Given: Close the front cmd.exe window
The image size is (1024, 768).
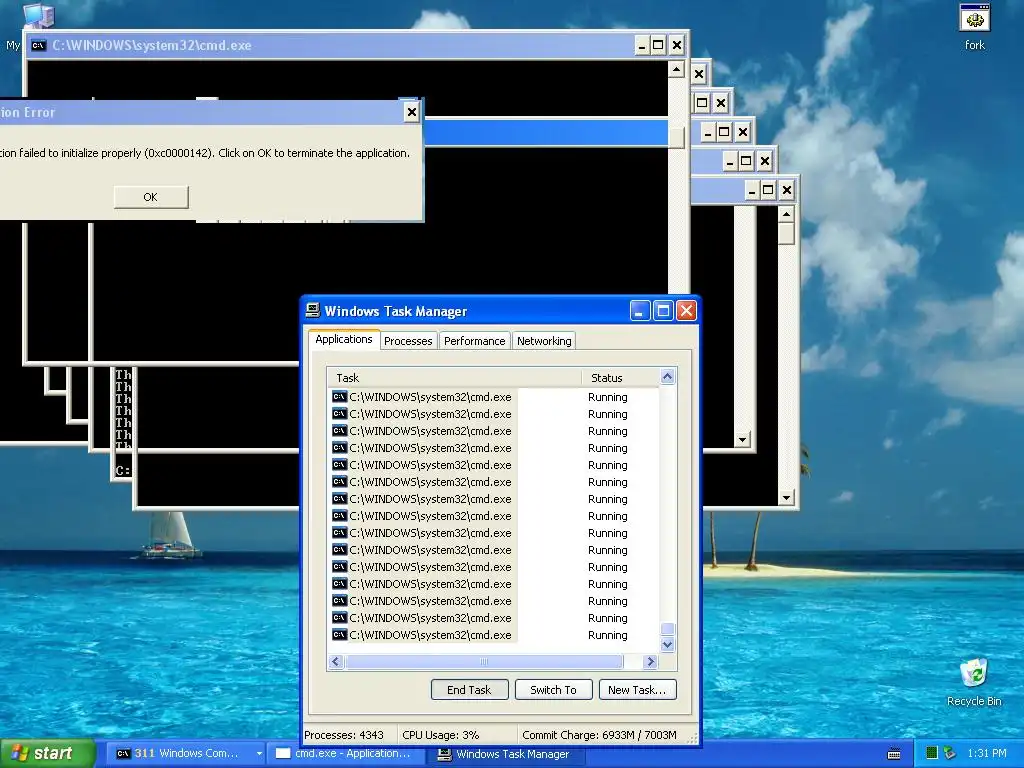Looking at the screenshot, I should 677,45.
